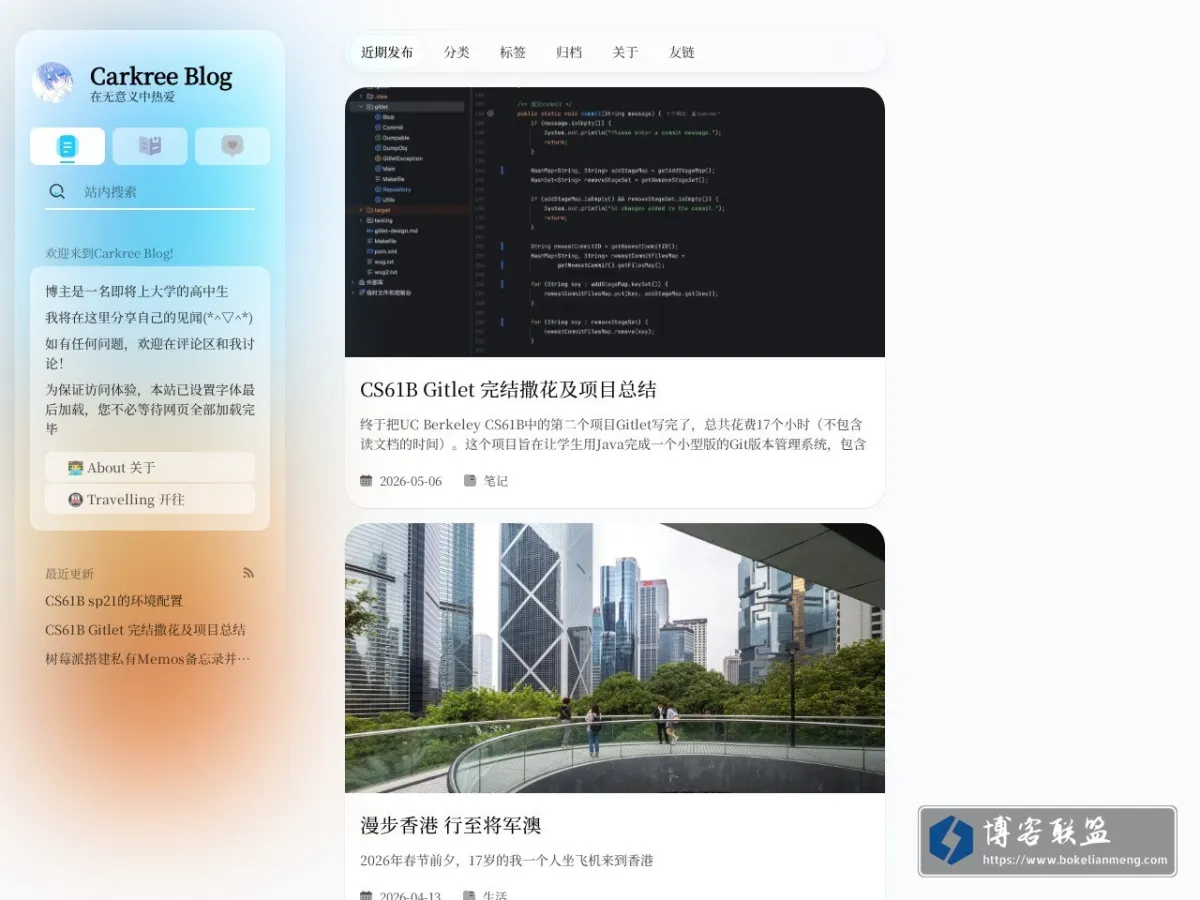Click category icon next to 笔记
This screenshot has height=900, width=1200.
point(470,481)
